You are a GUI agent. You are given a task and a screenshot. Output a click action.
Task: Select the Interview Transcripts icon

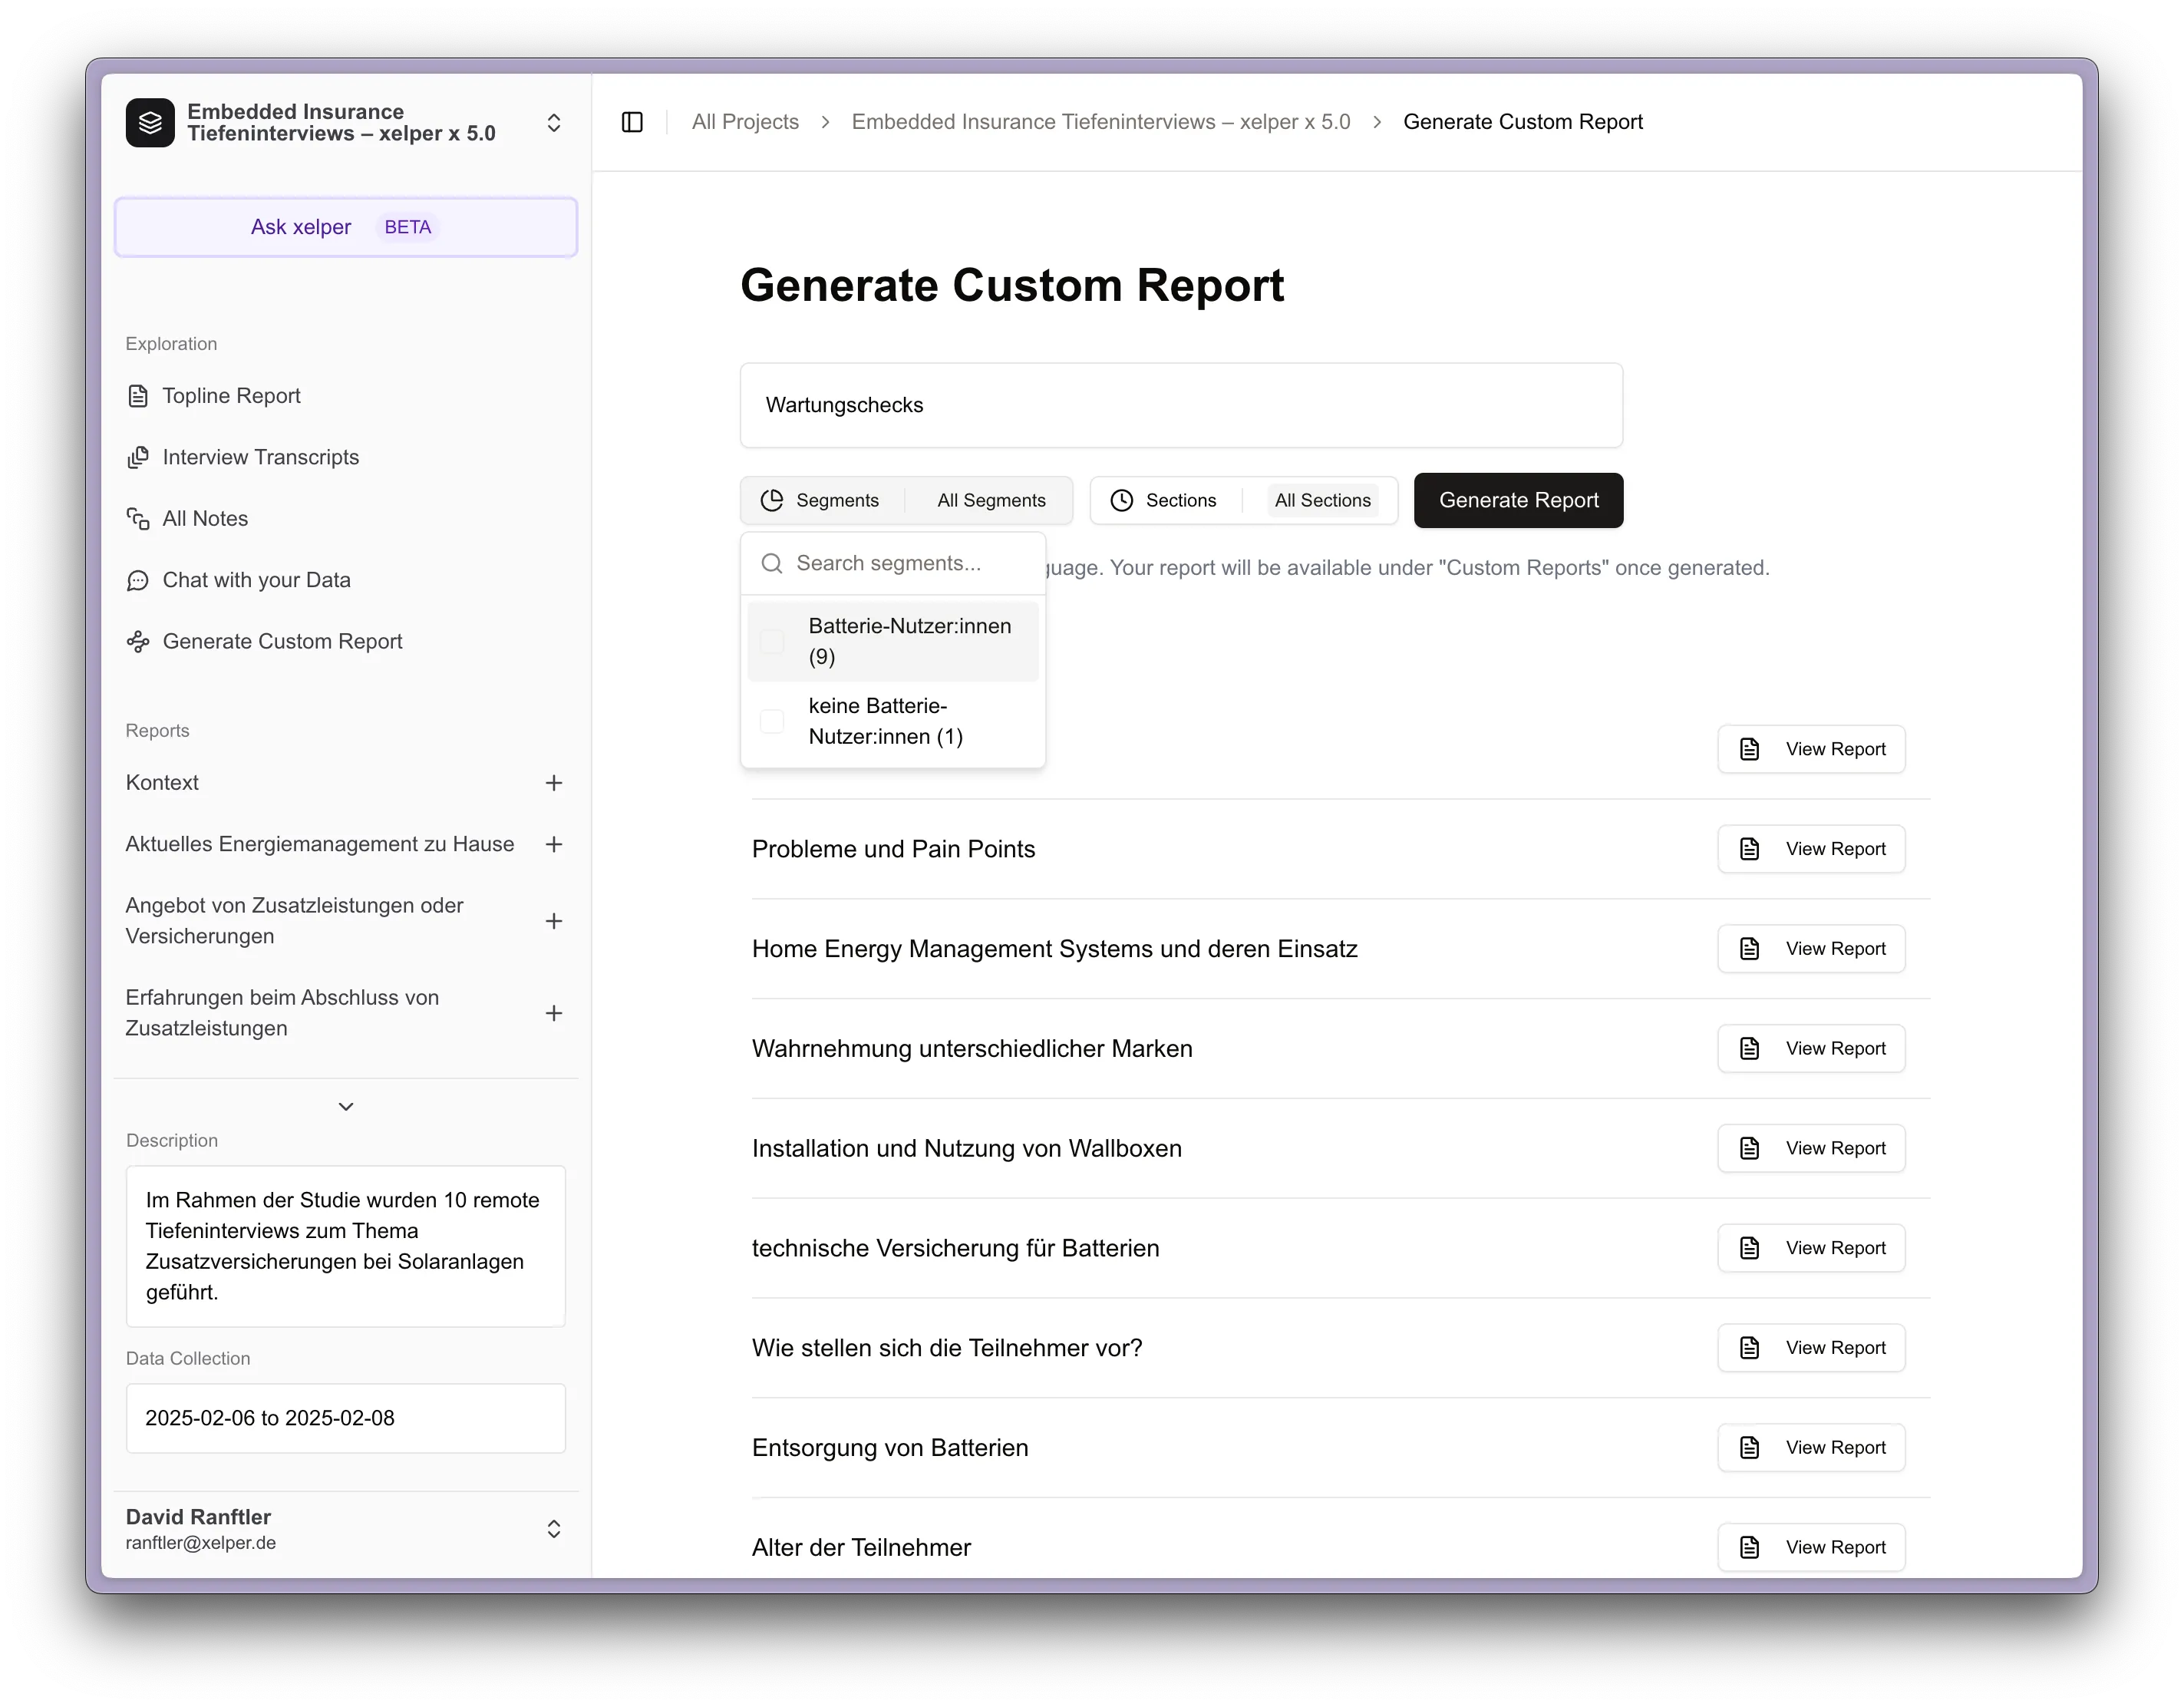click(x=139, y=457)
